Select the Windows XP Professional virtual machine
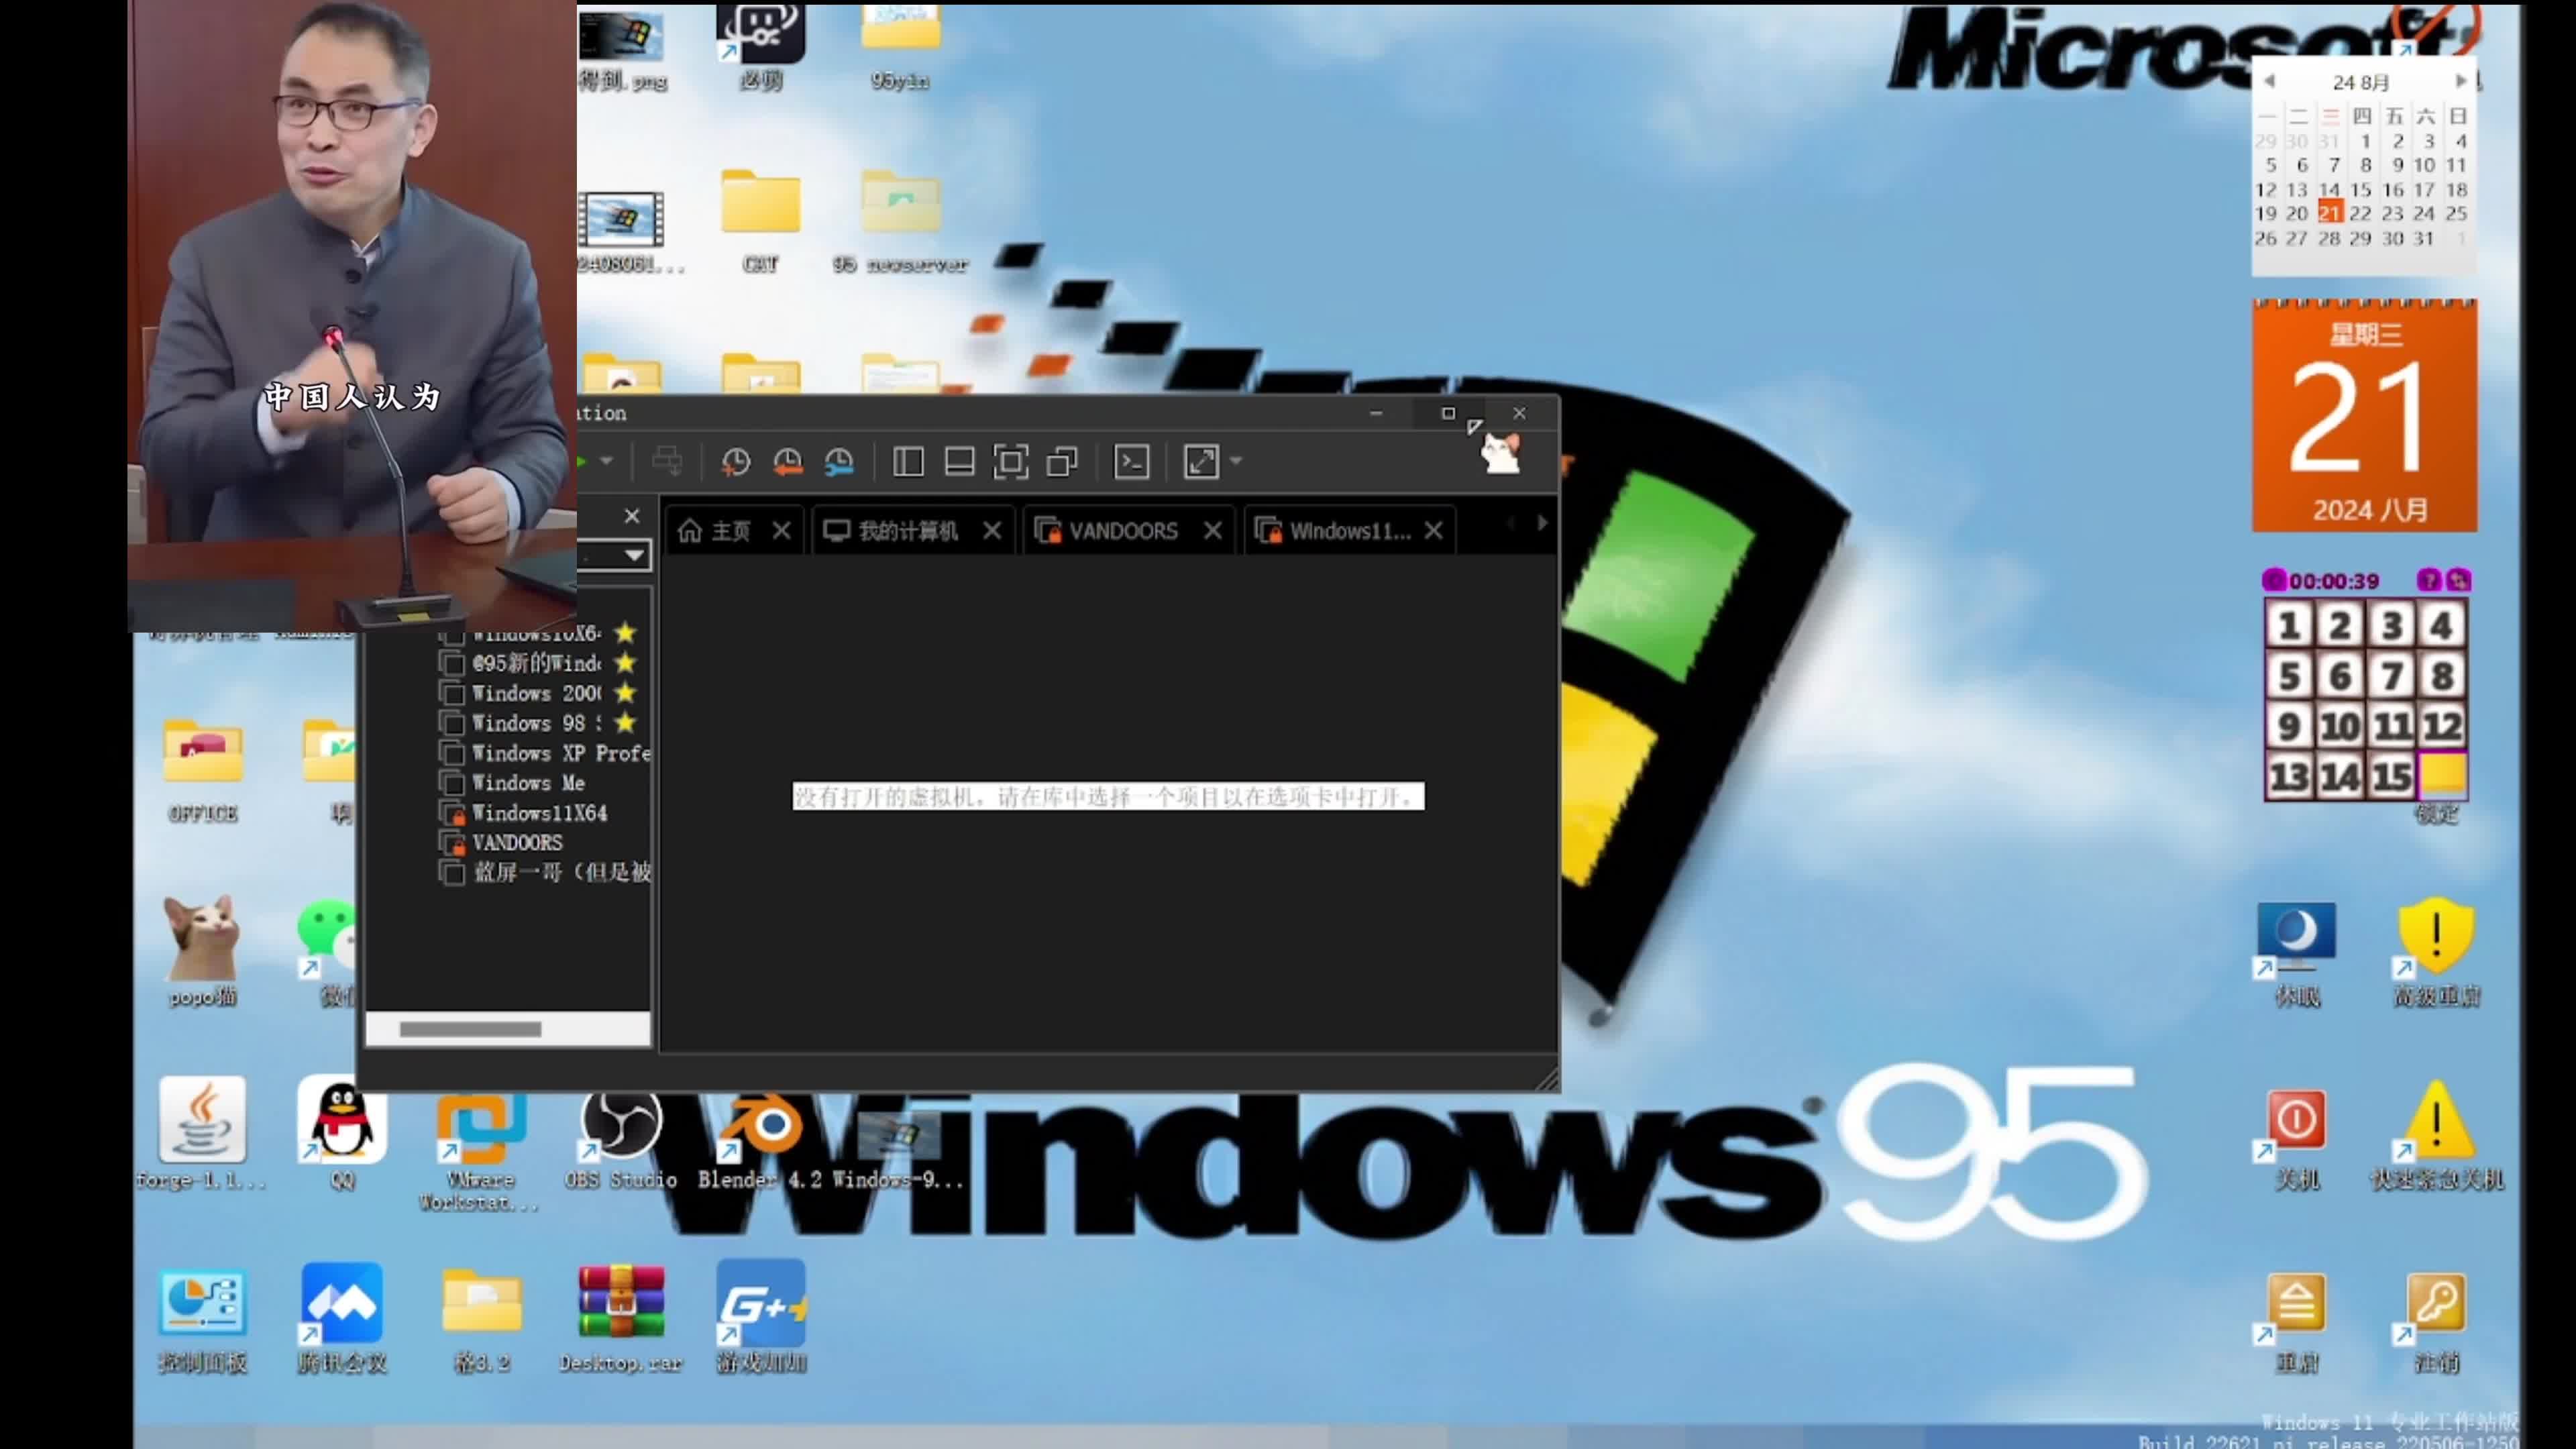This screenshot has width=2576, height=1449. tap(556, 753)
